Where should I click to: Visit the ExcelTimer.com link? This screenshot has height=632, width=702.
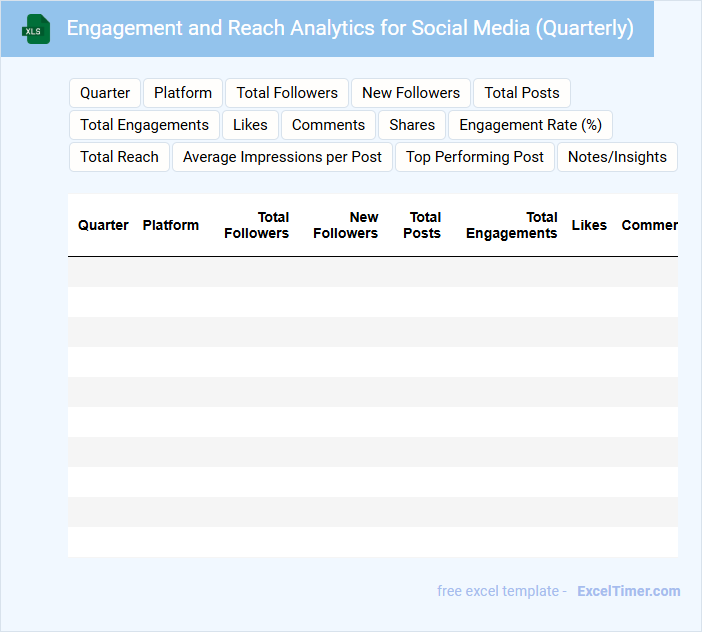click(628, 591)
